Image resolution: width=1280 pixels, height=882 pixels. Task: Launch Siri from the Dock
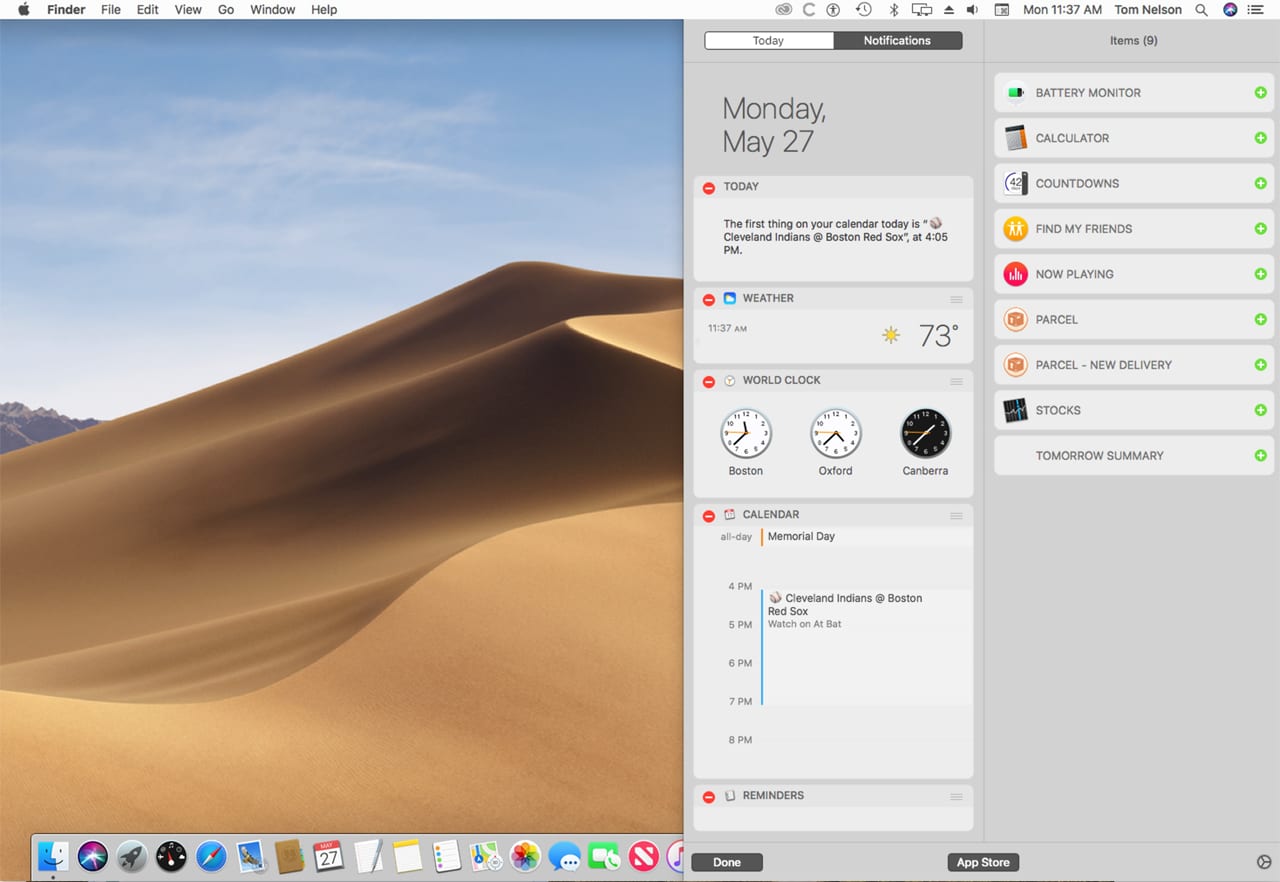(93, 856)
